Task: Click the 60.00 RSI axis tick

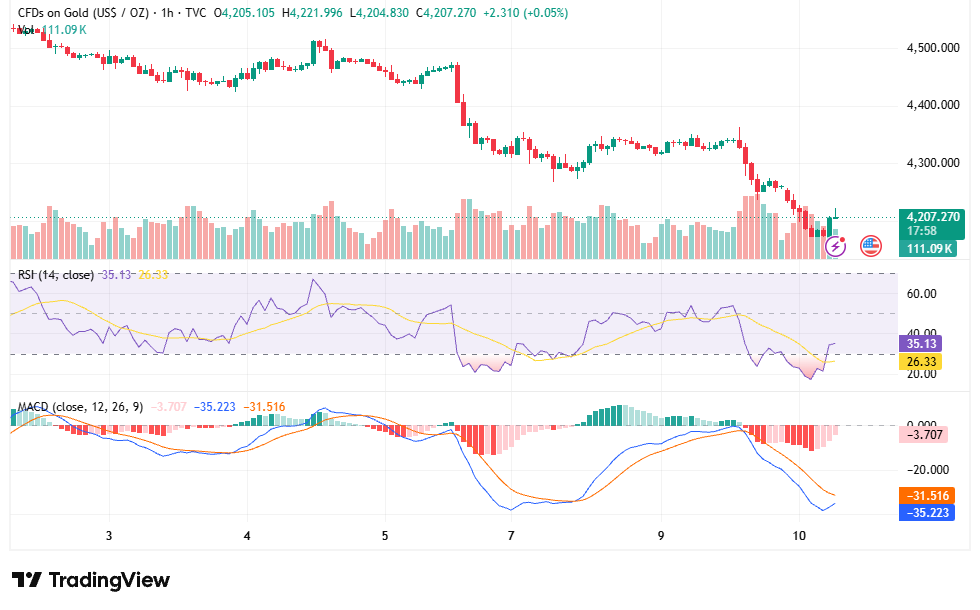Action: (x=921, y=294)
